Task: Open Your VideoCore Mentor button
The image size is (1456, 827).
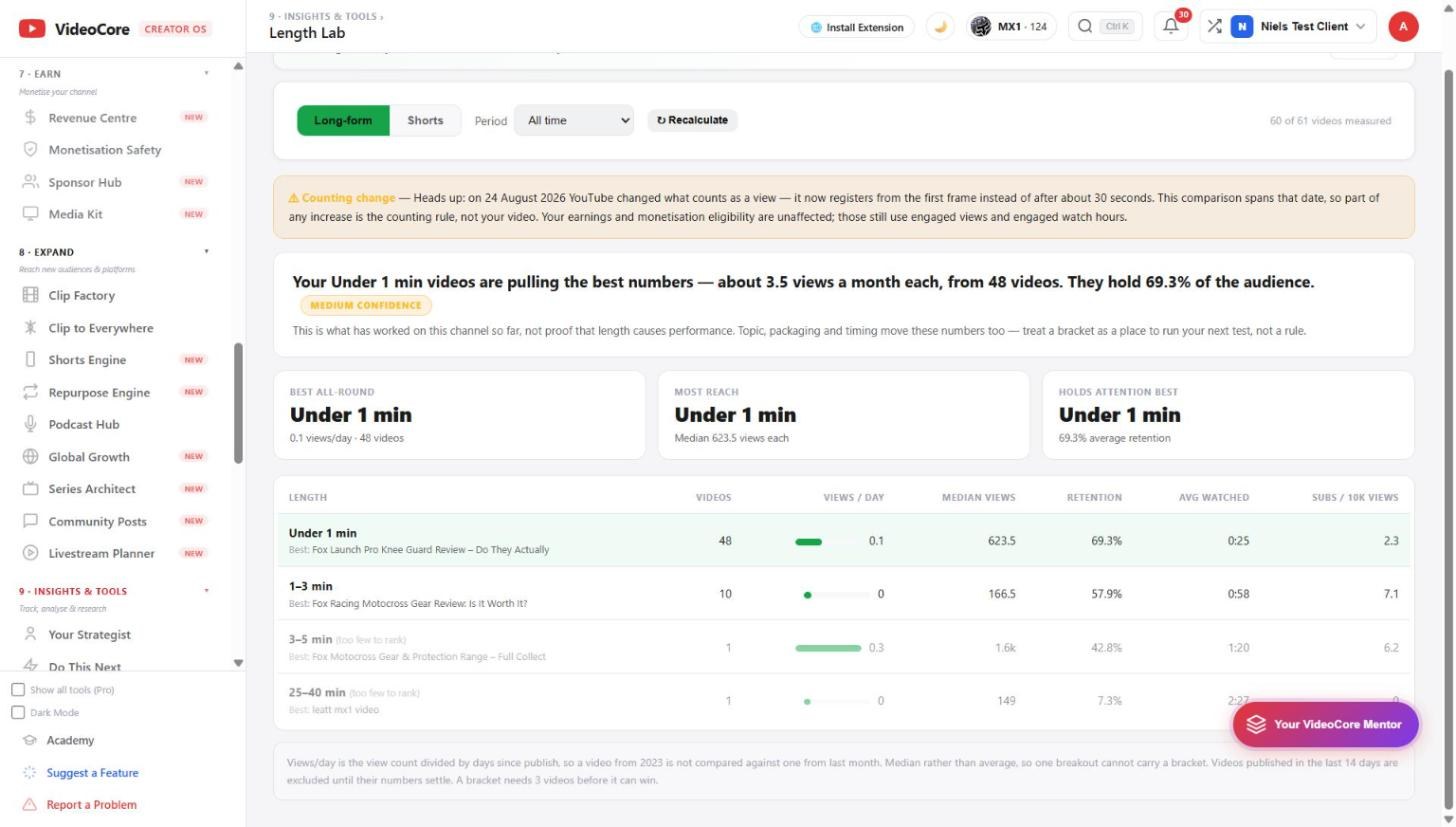Action: point(1326,724)
